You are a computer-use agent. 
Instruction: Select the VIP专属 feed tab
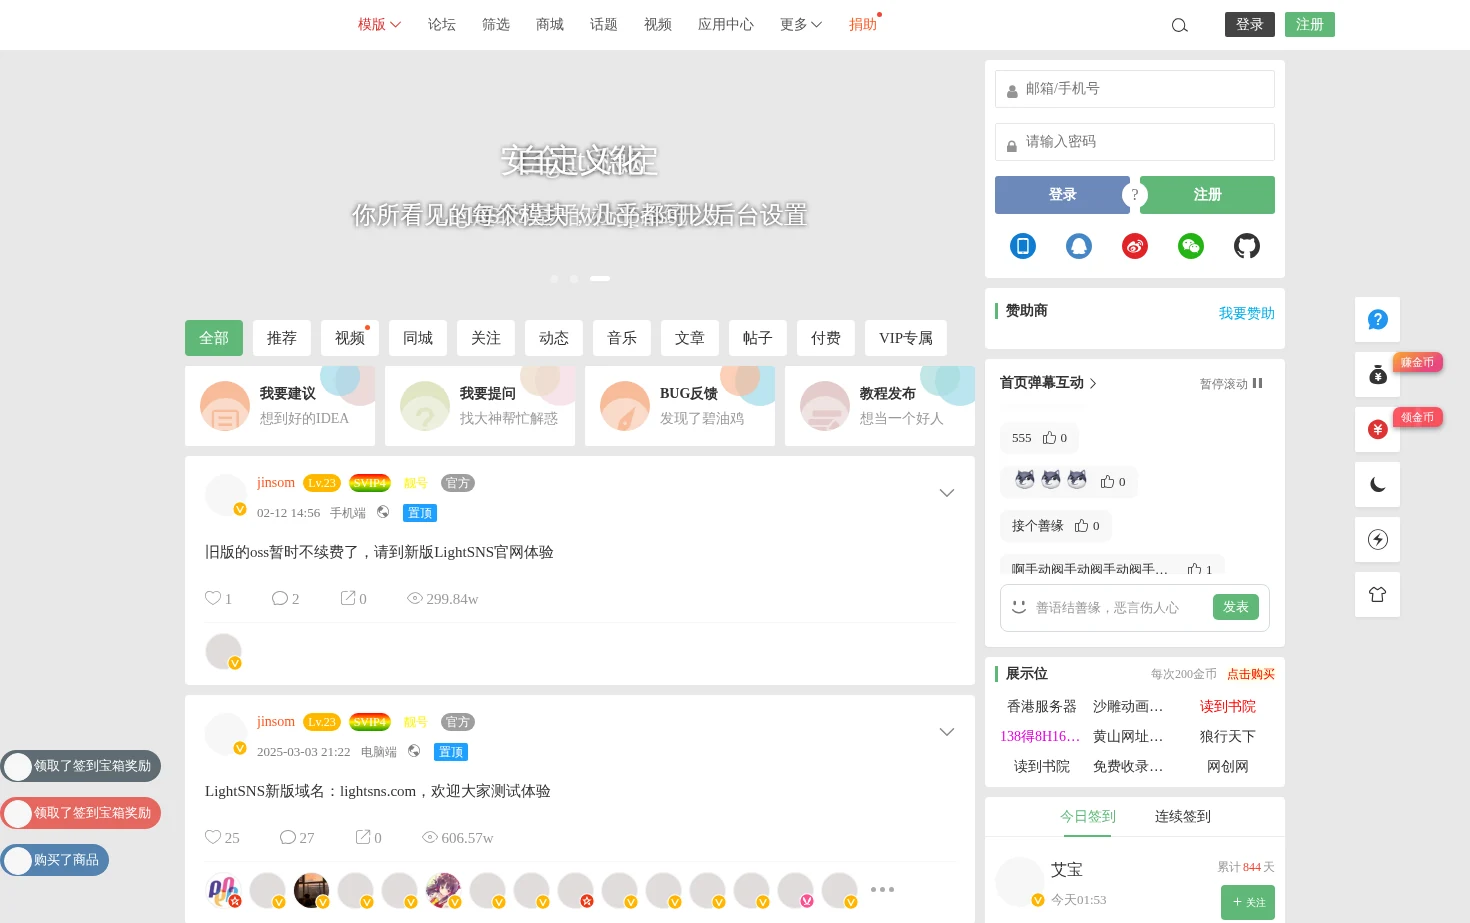[906, 338]
